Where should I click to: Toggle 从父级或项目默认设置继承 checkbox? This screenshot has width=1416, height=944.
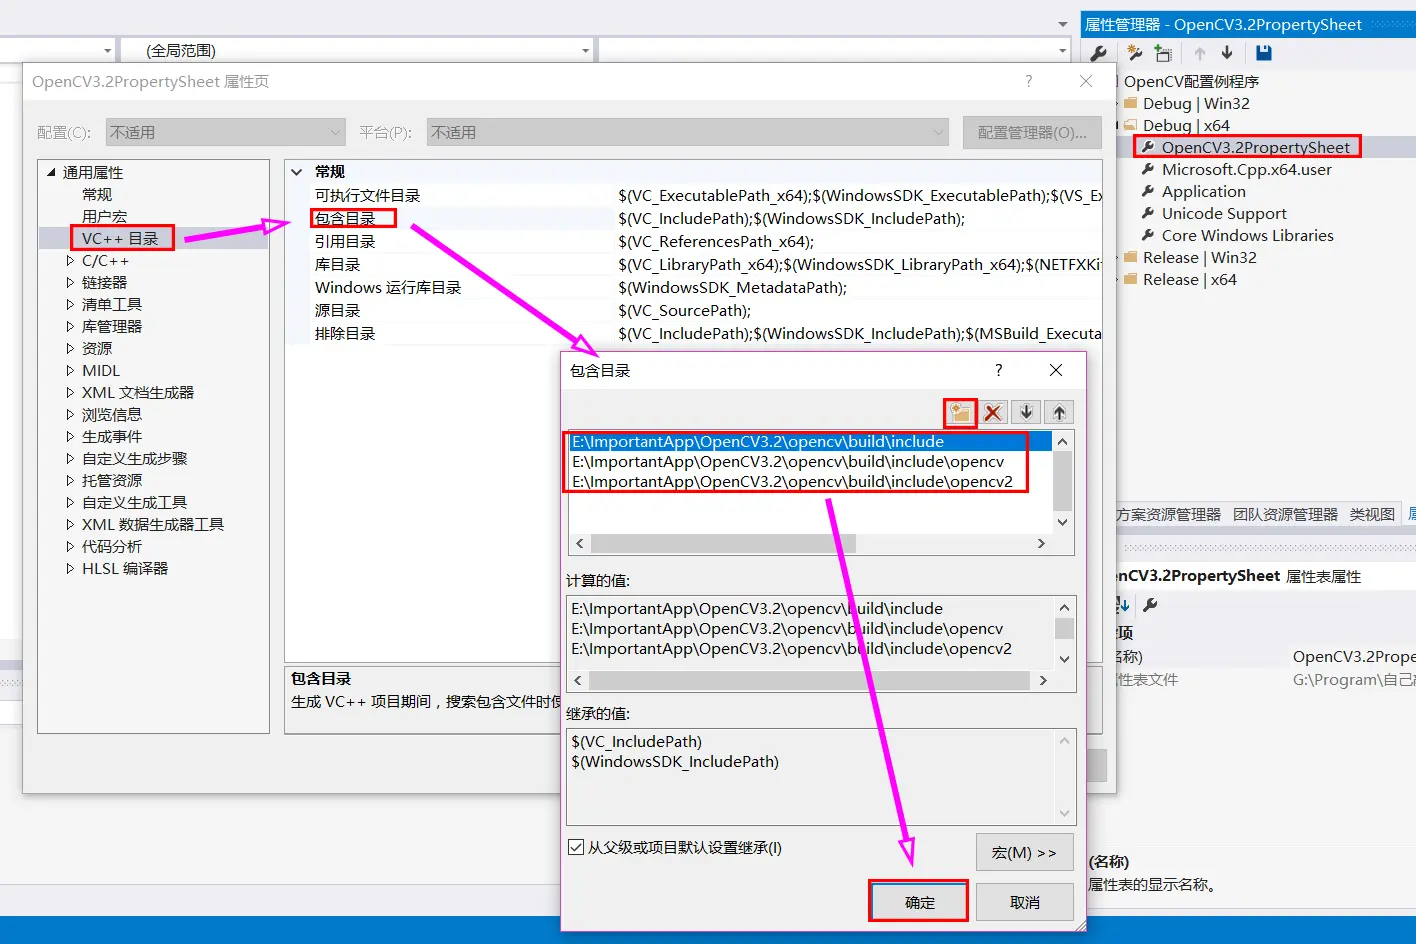(576, 847)
